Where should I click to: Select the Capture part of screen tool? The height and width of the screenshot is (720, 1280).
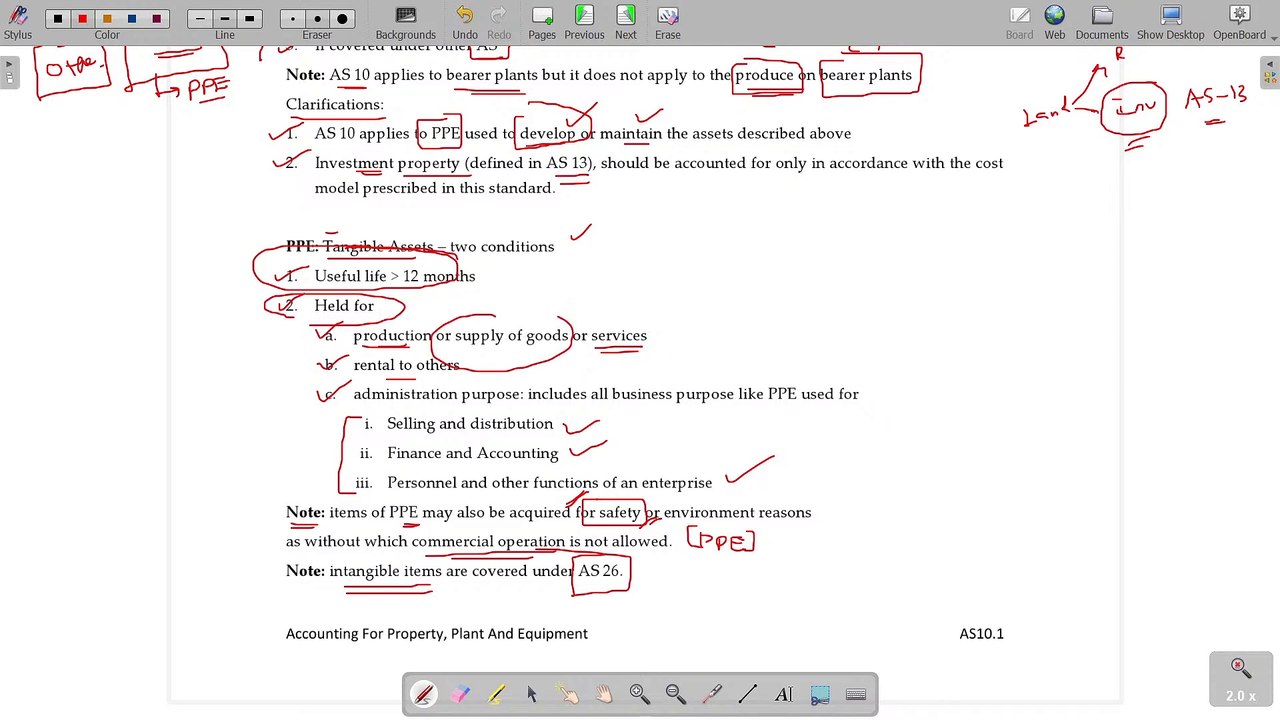tap(820, 694)
